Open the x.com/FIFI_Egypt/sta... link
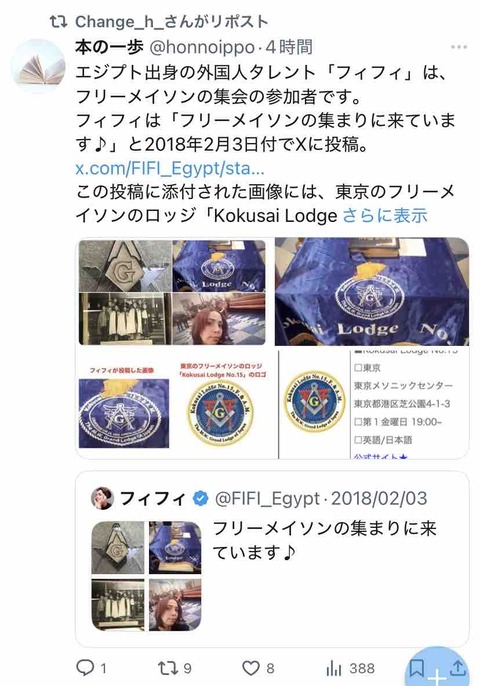Image resolution: width=480 pixels, height=686 pixels. 170,168
